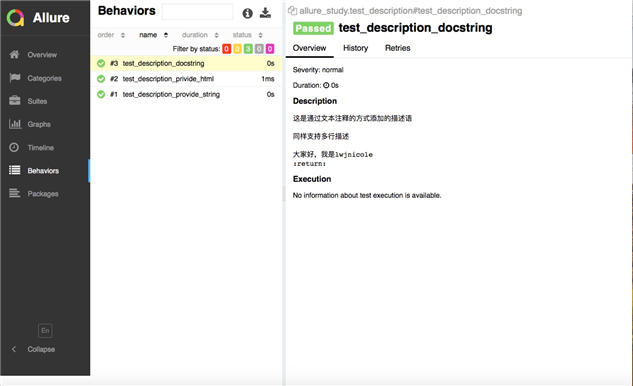Copy test full name using clipboard icon
Screen dimensions: 633x386
(293, 11)
